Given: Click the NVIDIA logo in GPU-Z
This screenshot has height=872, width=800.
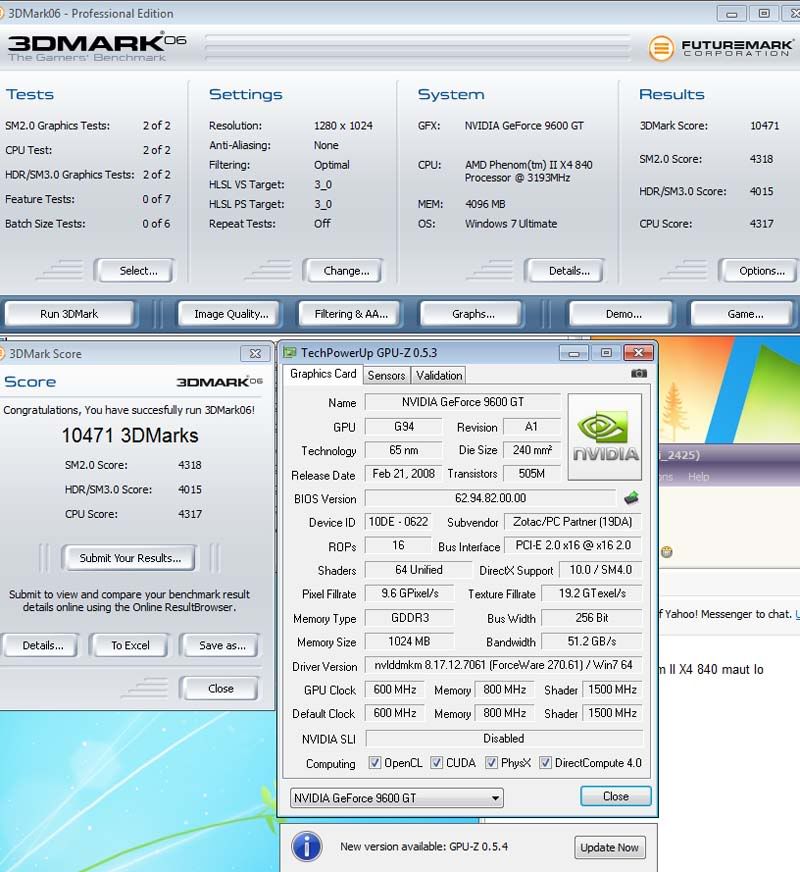Looking at the screenshot, I should [x=605, y=437].
